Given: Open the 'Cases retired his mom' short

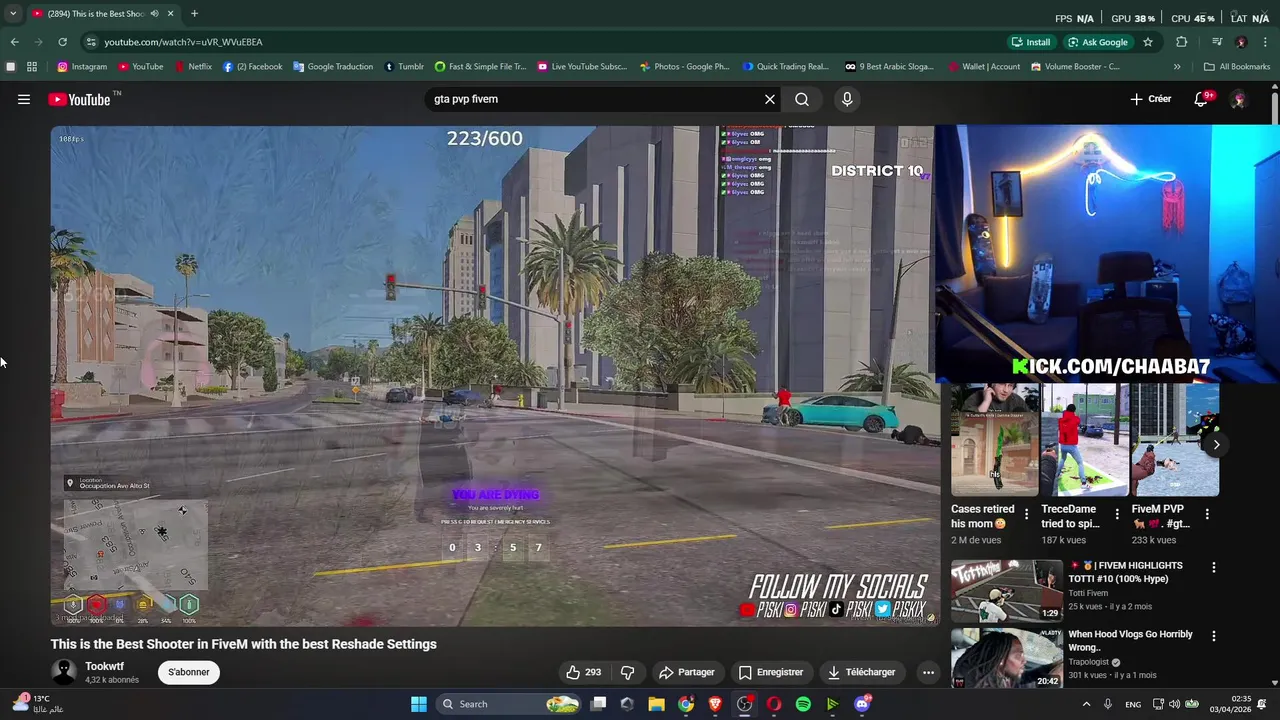Looking at the screenshot, I should pos(995,440).
